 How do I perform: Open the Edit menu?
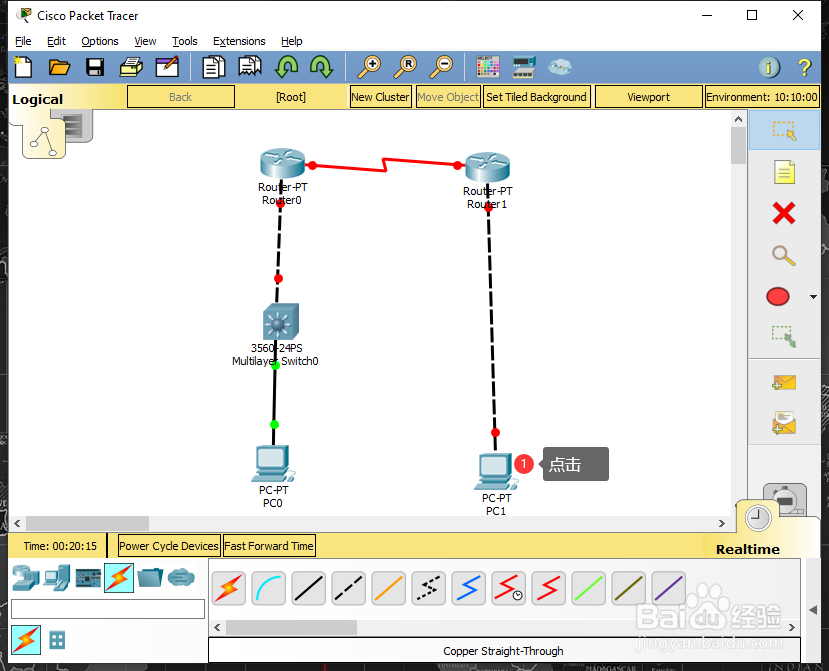click(56, 41)
